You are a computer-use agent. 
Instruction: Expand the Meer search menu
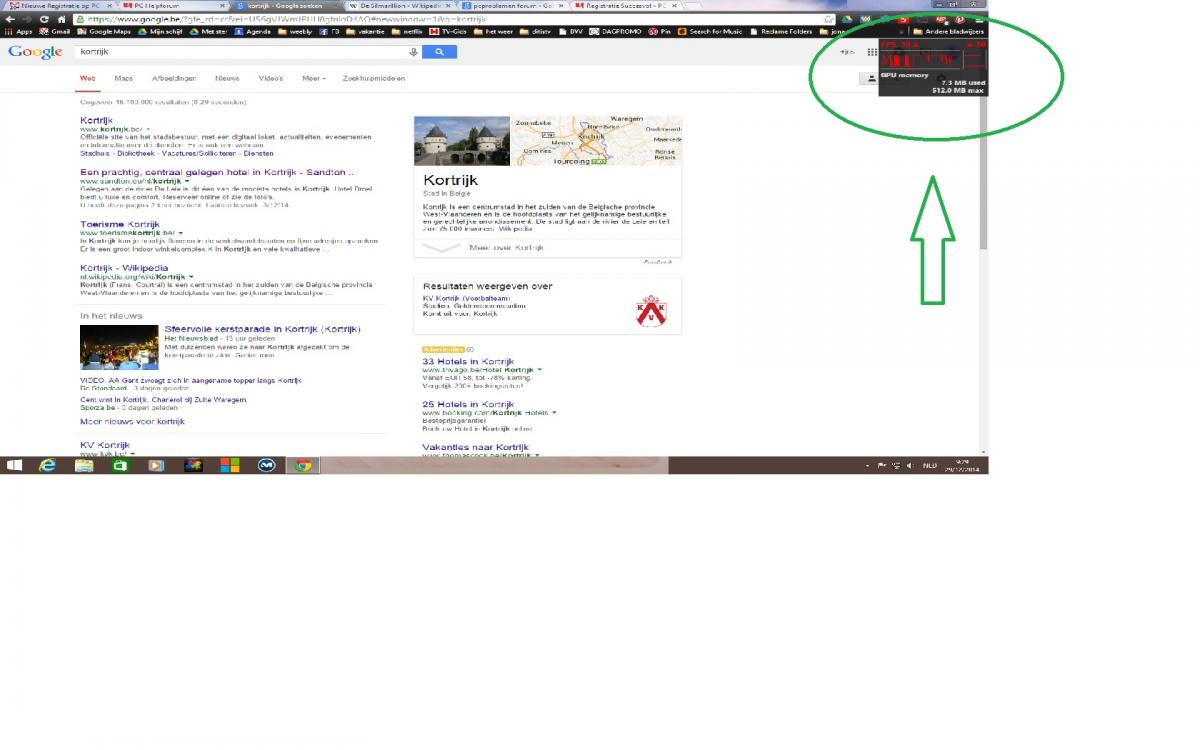(313, 78)
